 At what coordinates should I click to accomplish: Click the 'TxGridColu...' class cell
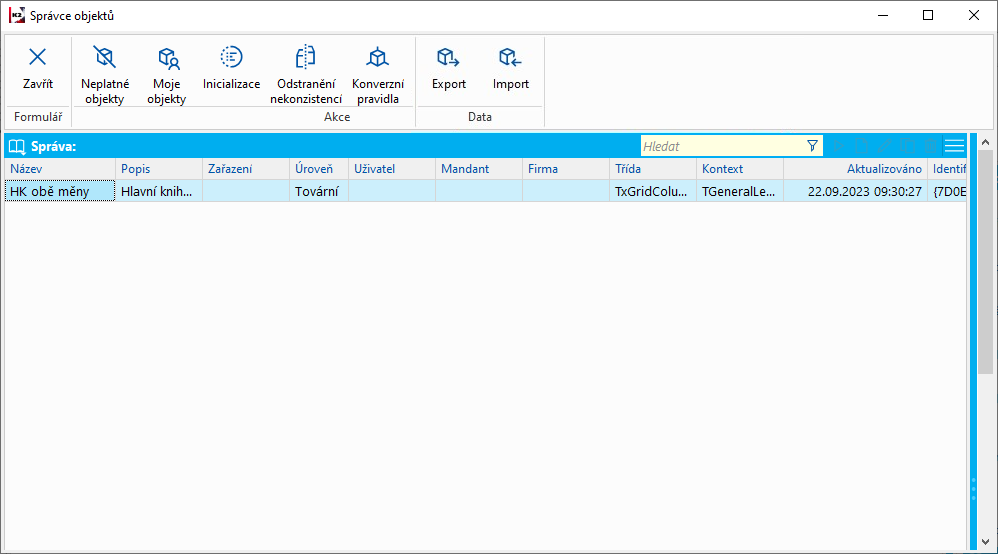653,191
